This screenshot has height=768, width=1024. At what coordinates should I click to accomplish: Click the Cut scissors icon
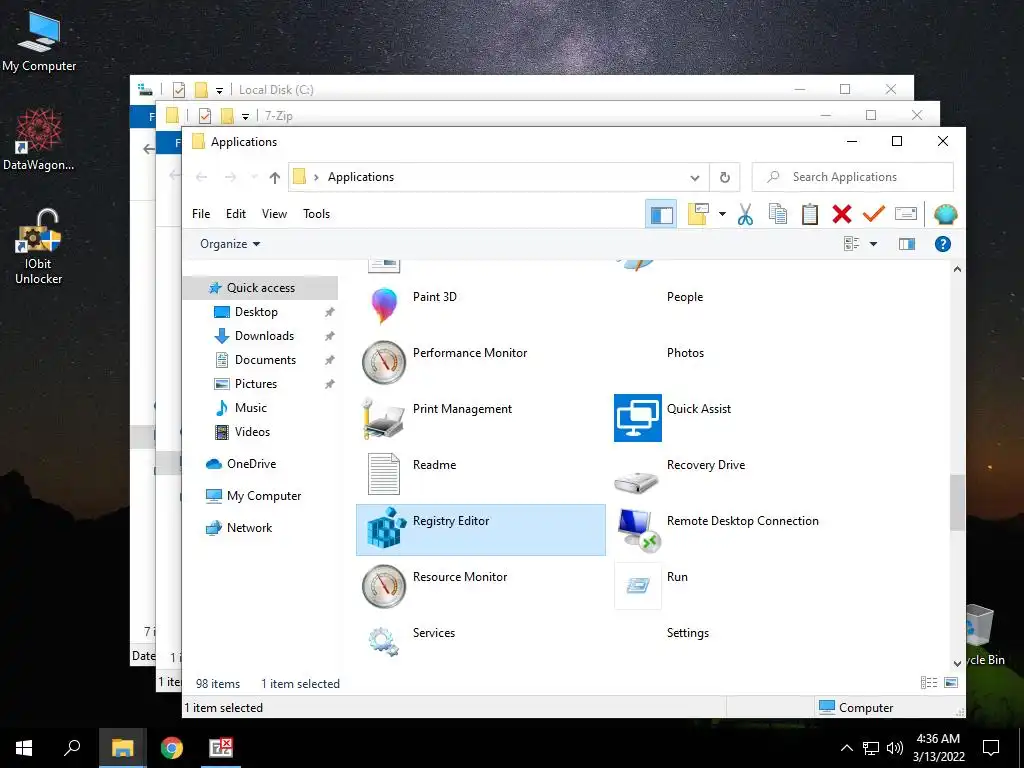tap(745, 214)
